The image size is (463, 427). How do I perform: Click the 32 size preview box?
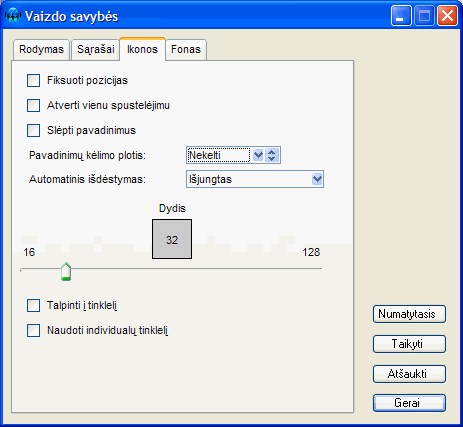tap(172, 239)
